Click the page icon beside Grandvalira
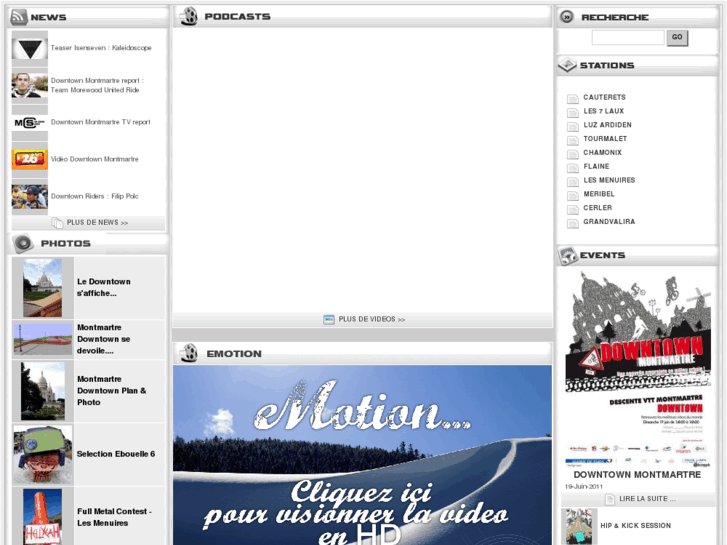The image size is (727, 545). point(573,223)
